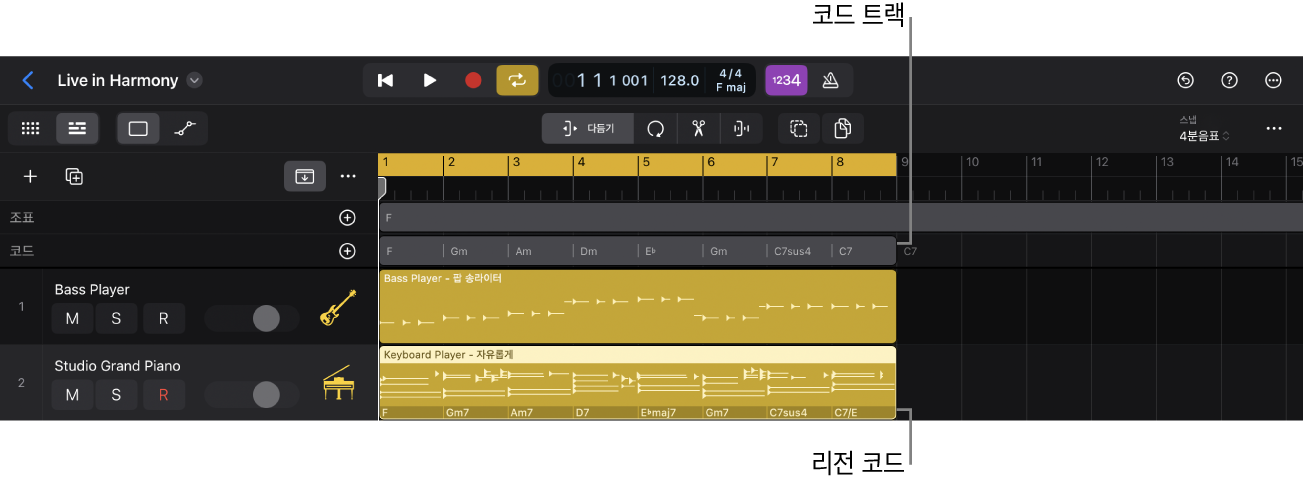Toggle the yellow Cycle loop button
The image size is (1303, 487).
(517, 81)
